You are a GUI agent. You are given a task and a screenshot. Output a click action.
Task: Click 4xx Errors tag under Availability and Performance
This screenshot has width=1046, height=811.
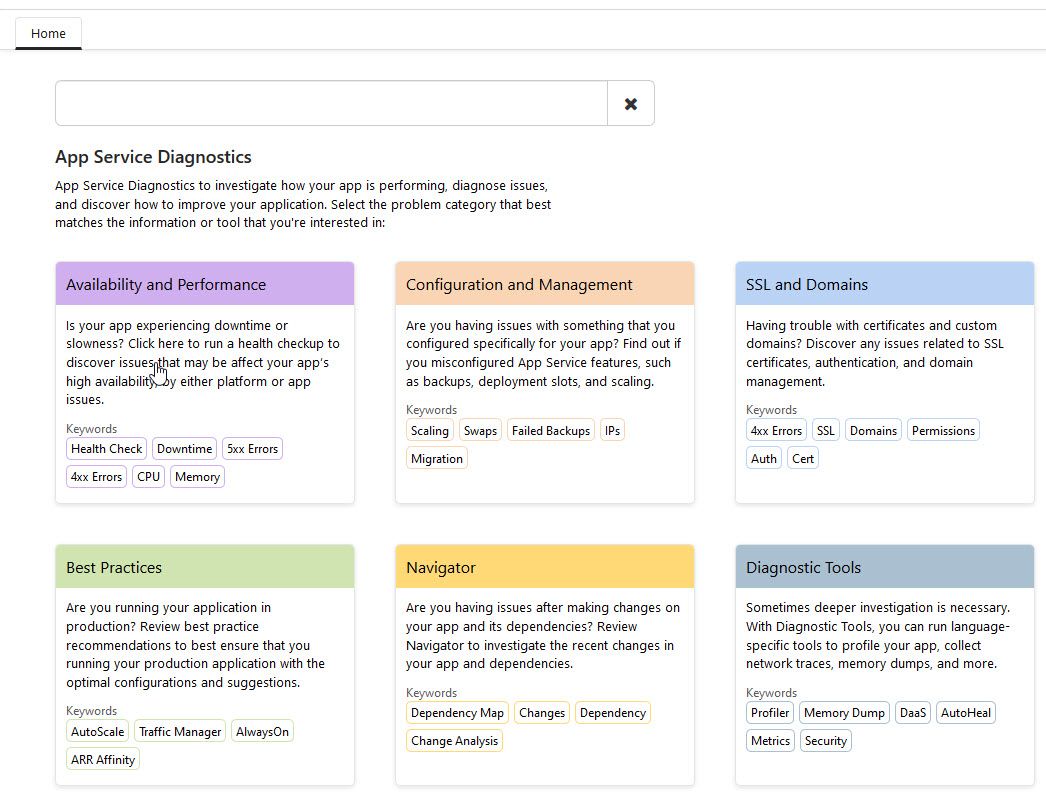point(96,477)
